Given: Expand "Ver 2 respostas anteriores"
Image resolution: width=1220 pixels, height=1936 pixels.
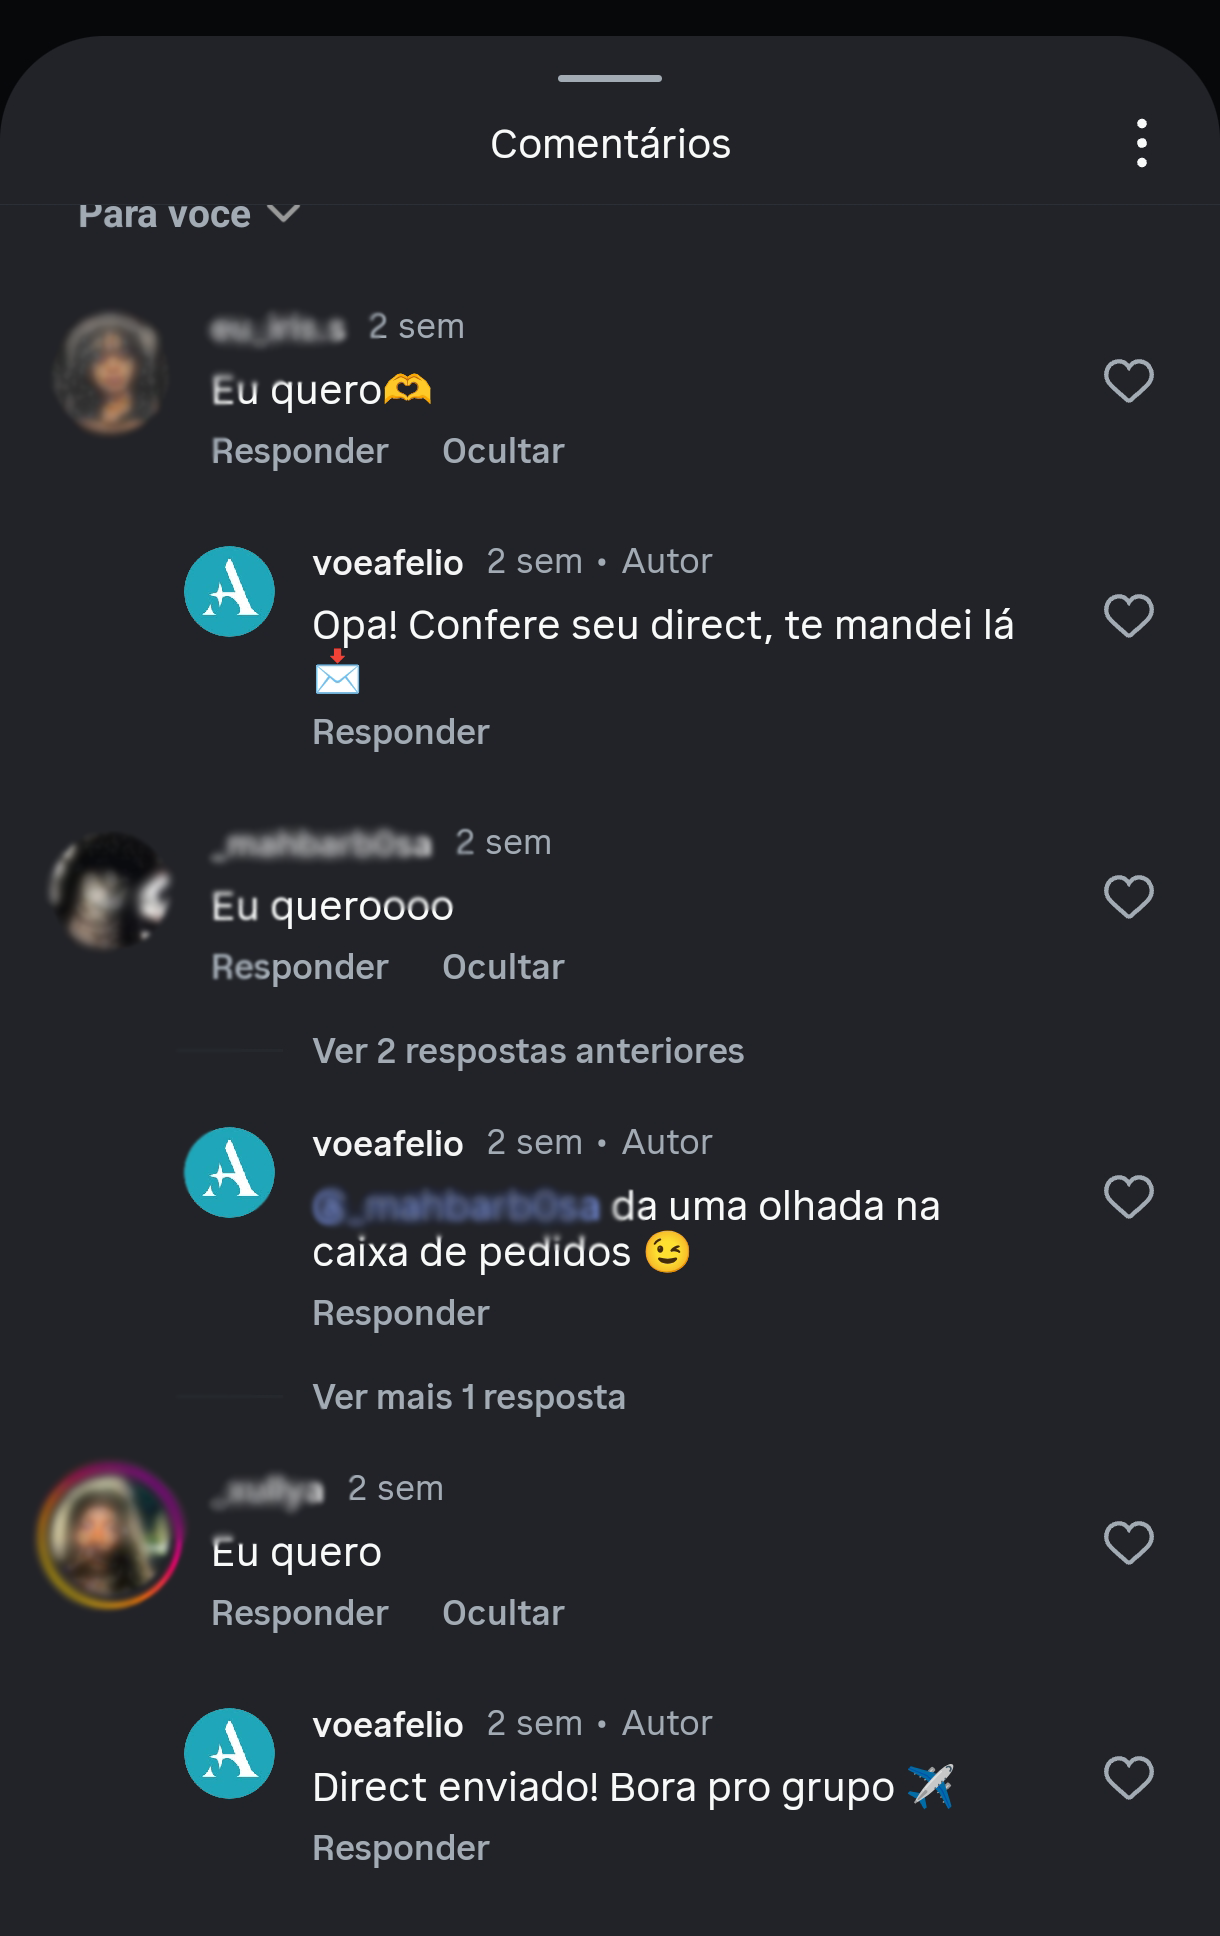Looking at the screenshot, I should tap(527, 1050).
